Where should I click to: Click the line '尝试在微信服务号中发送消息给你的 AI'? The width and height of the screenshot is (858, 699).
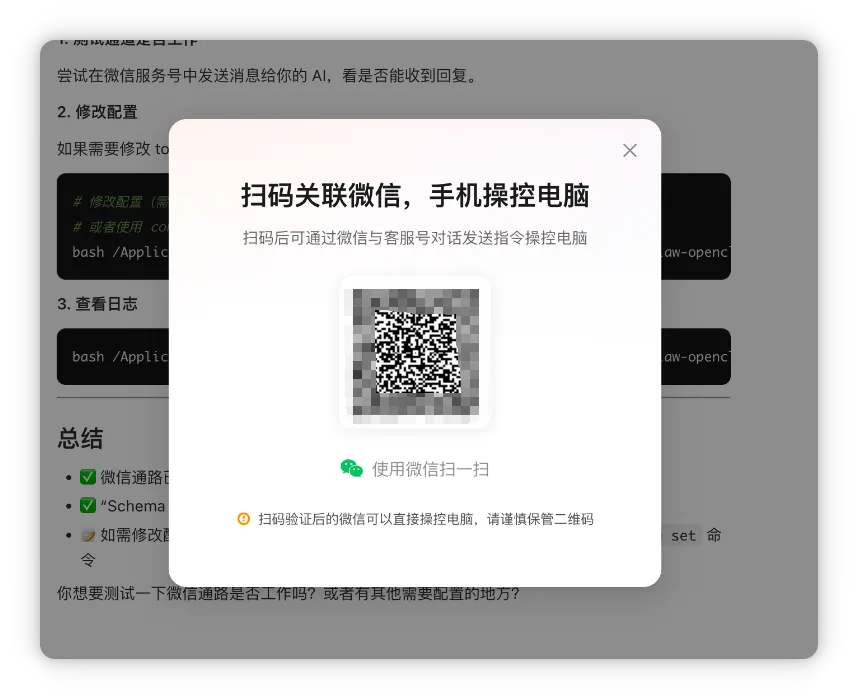pos(193,76)
